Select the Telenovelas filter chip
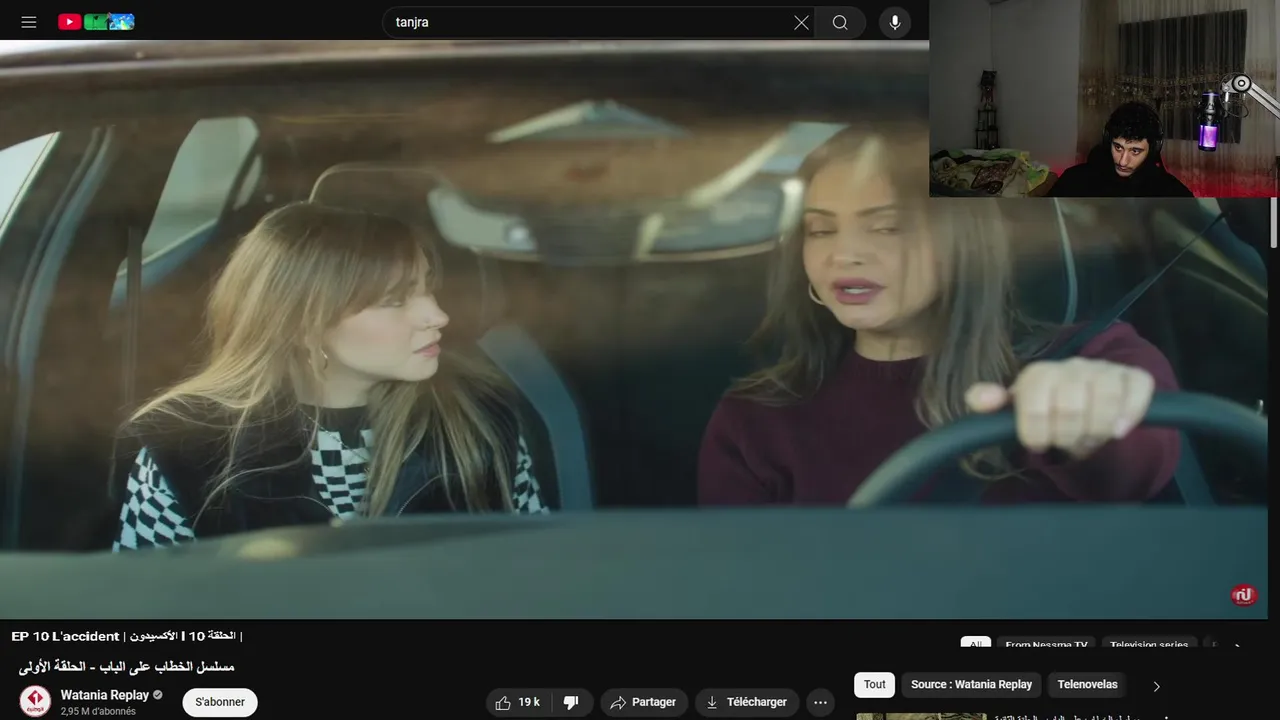 (1087, 685)
